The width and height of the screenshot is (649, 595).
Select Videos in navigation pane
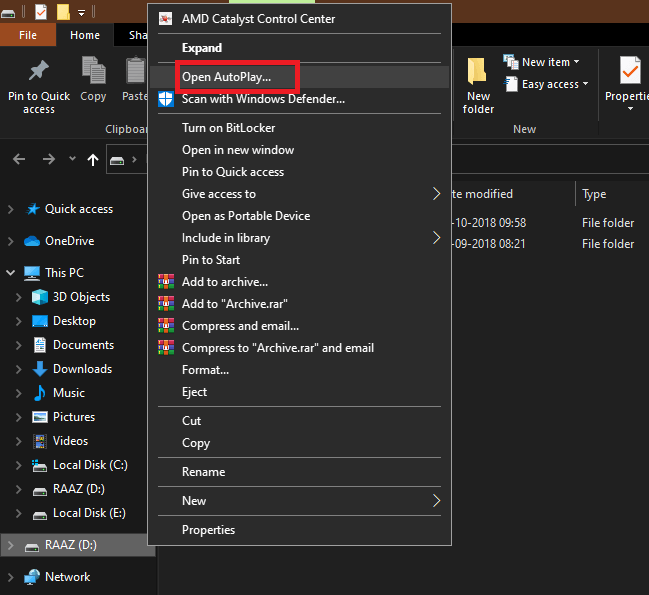[x=70, y=441]
